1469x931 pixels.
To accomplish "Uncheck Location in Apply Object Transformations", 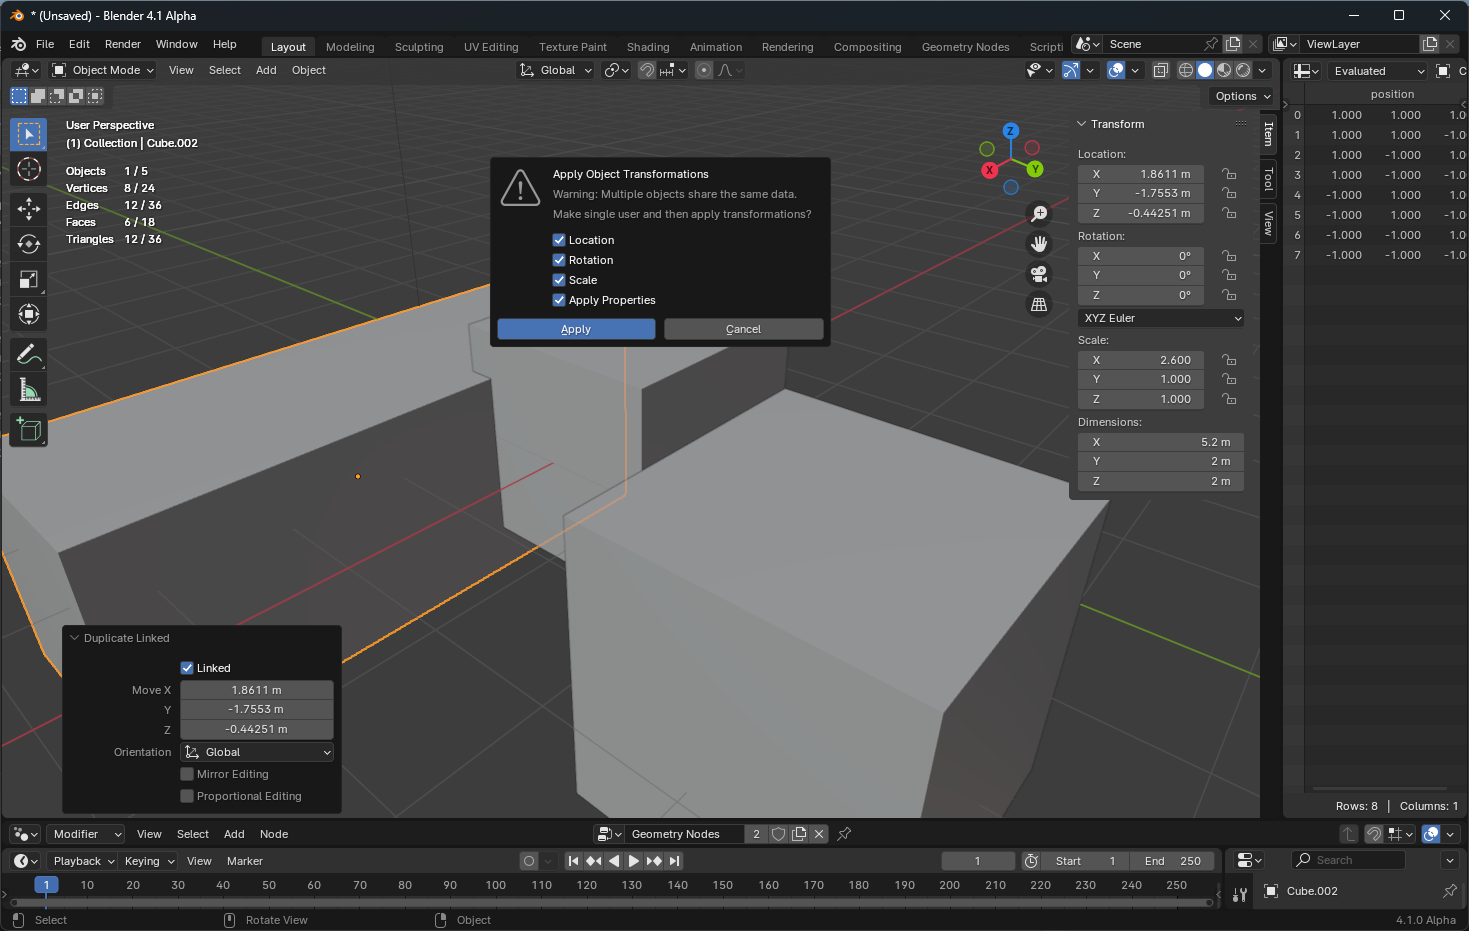I will pyautogui.click(x=559, y=240).
